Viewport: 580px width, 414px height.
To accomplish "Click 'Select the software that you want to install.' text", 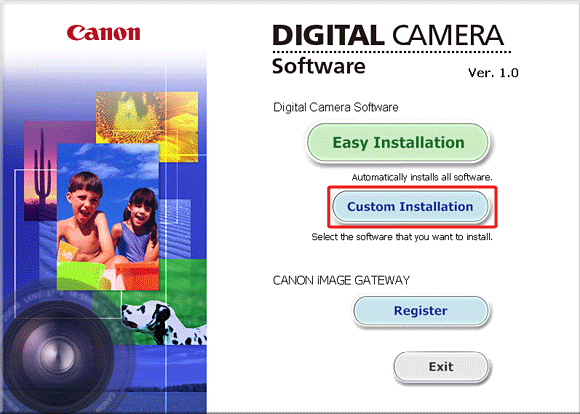I will [402, 237].
